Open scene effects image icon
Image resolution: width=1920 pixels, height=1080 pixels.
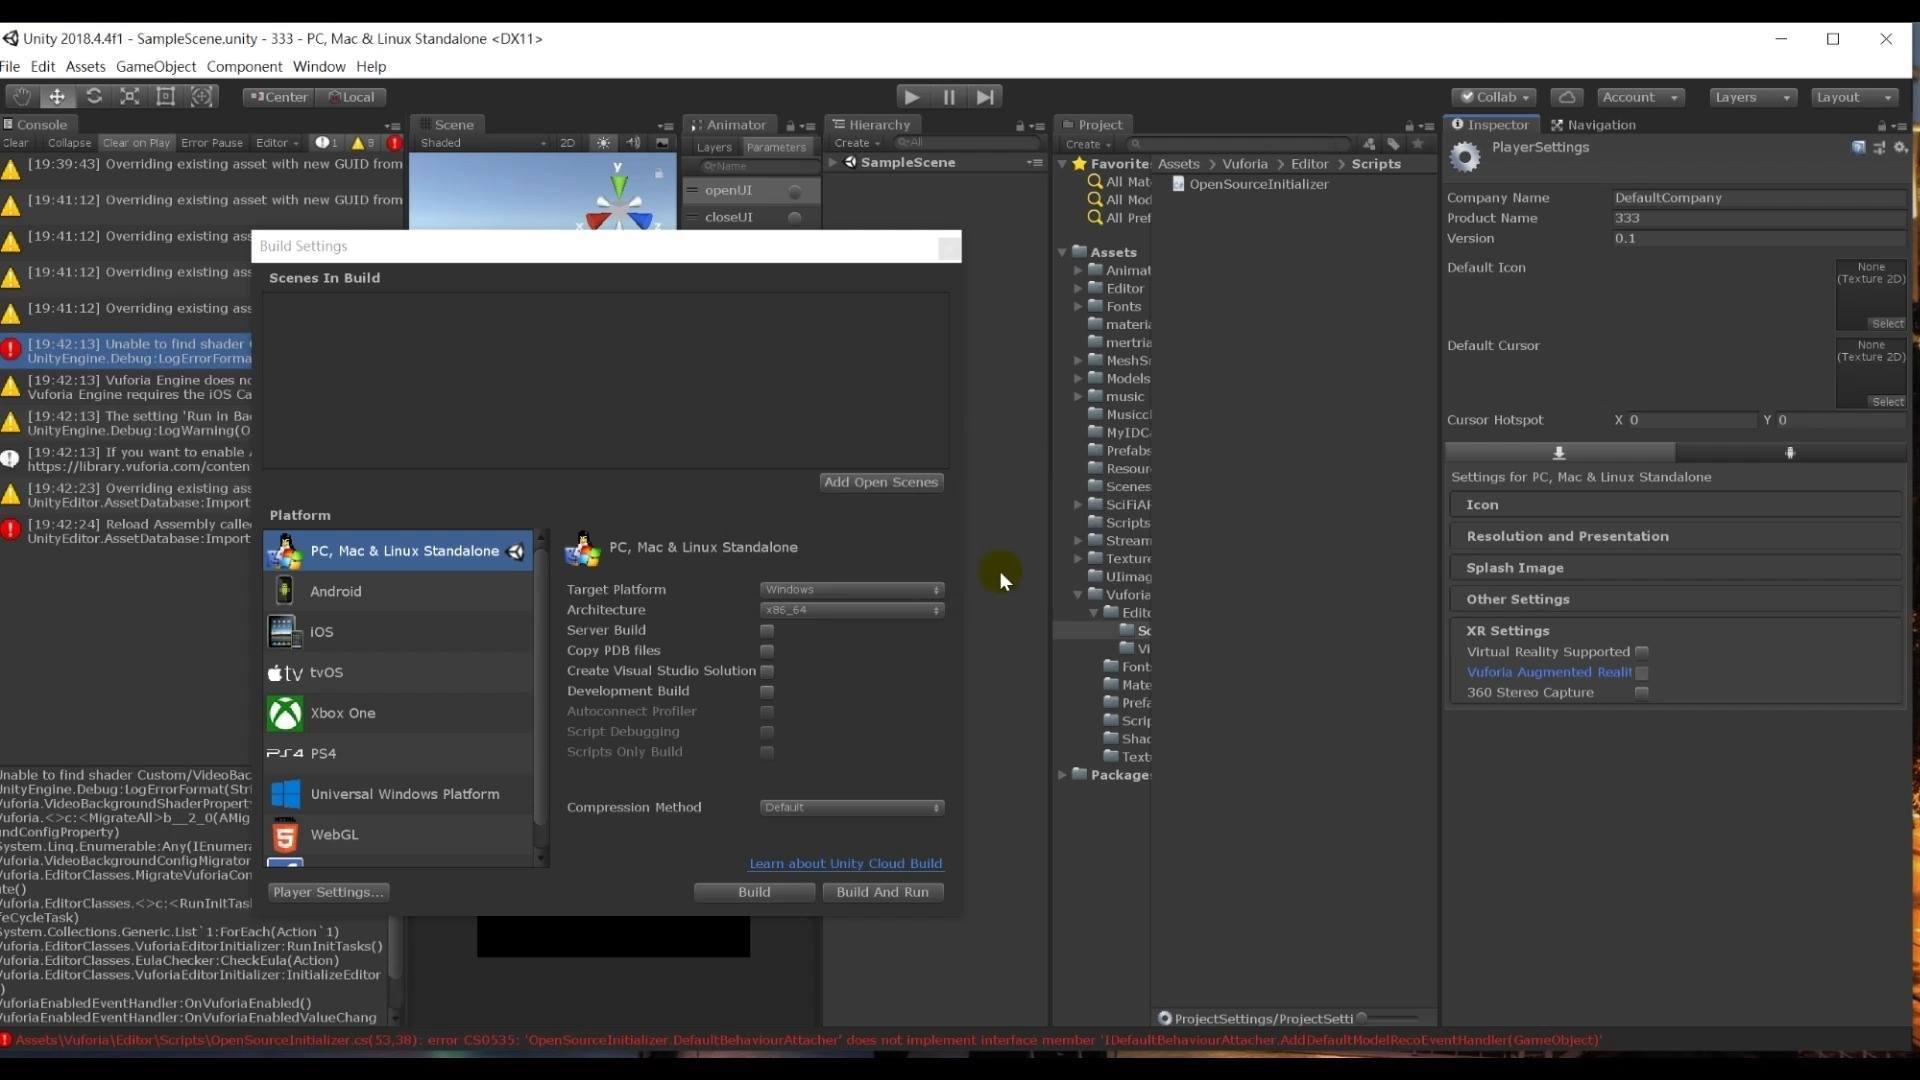662,143
